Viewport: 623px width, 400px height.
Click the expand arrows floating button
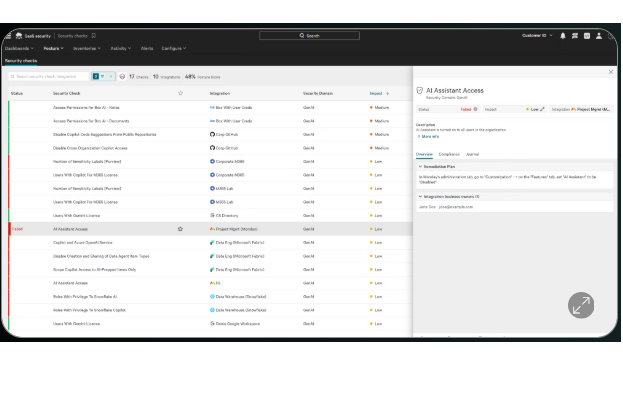581,305
